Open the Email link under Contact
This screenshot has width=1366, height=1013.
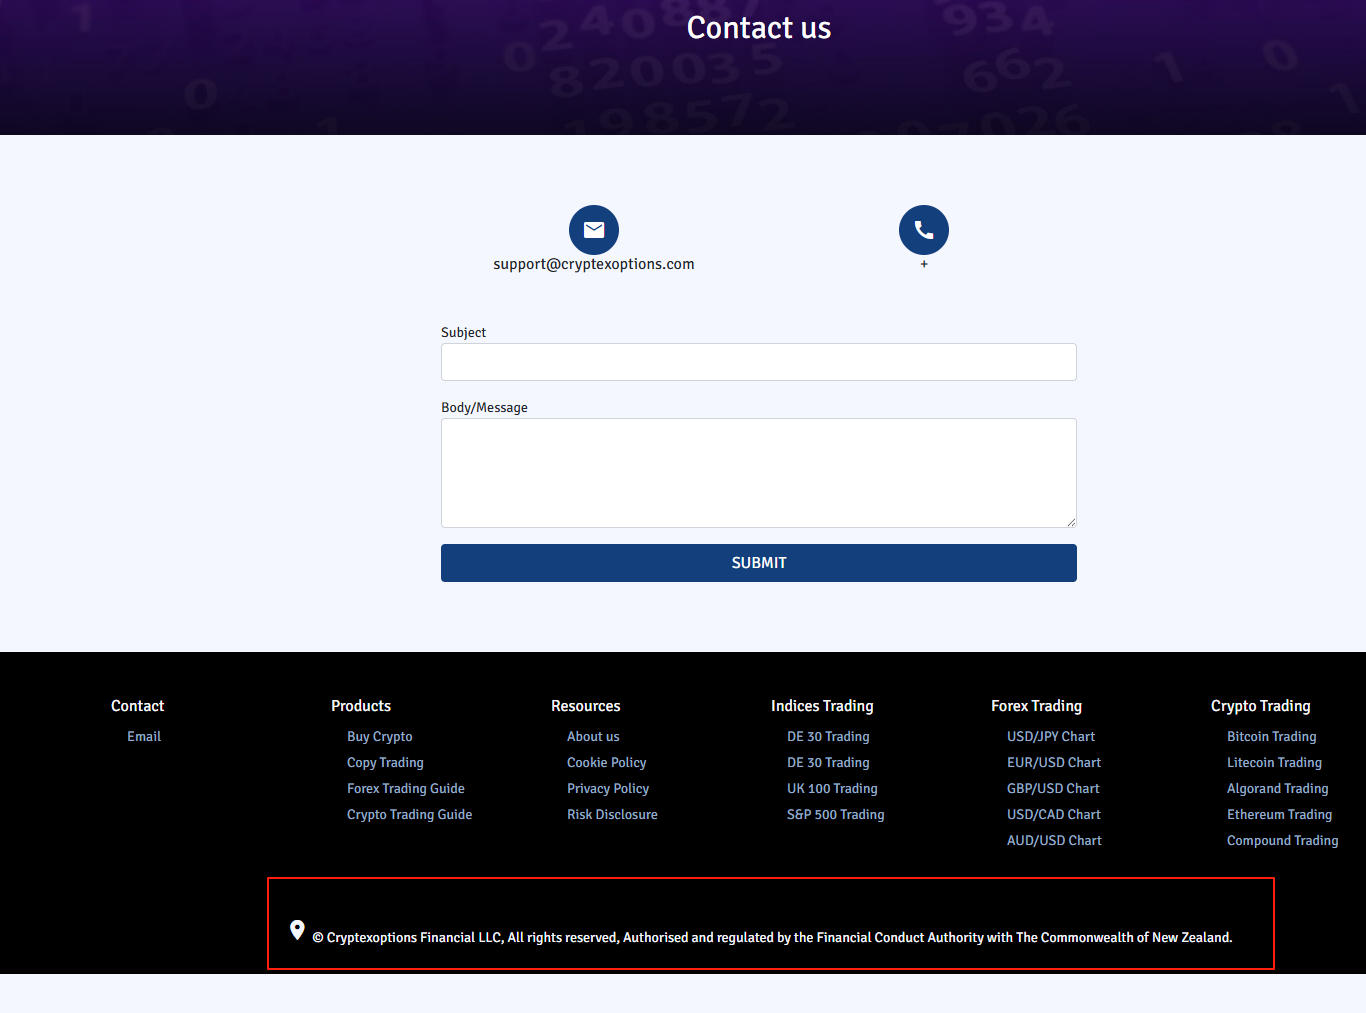tap(144, 737)
